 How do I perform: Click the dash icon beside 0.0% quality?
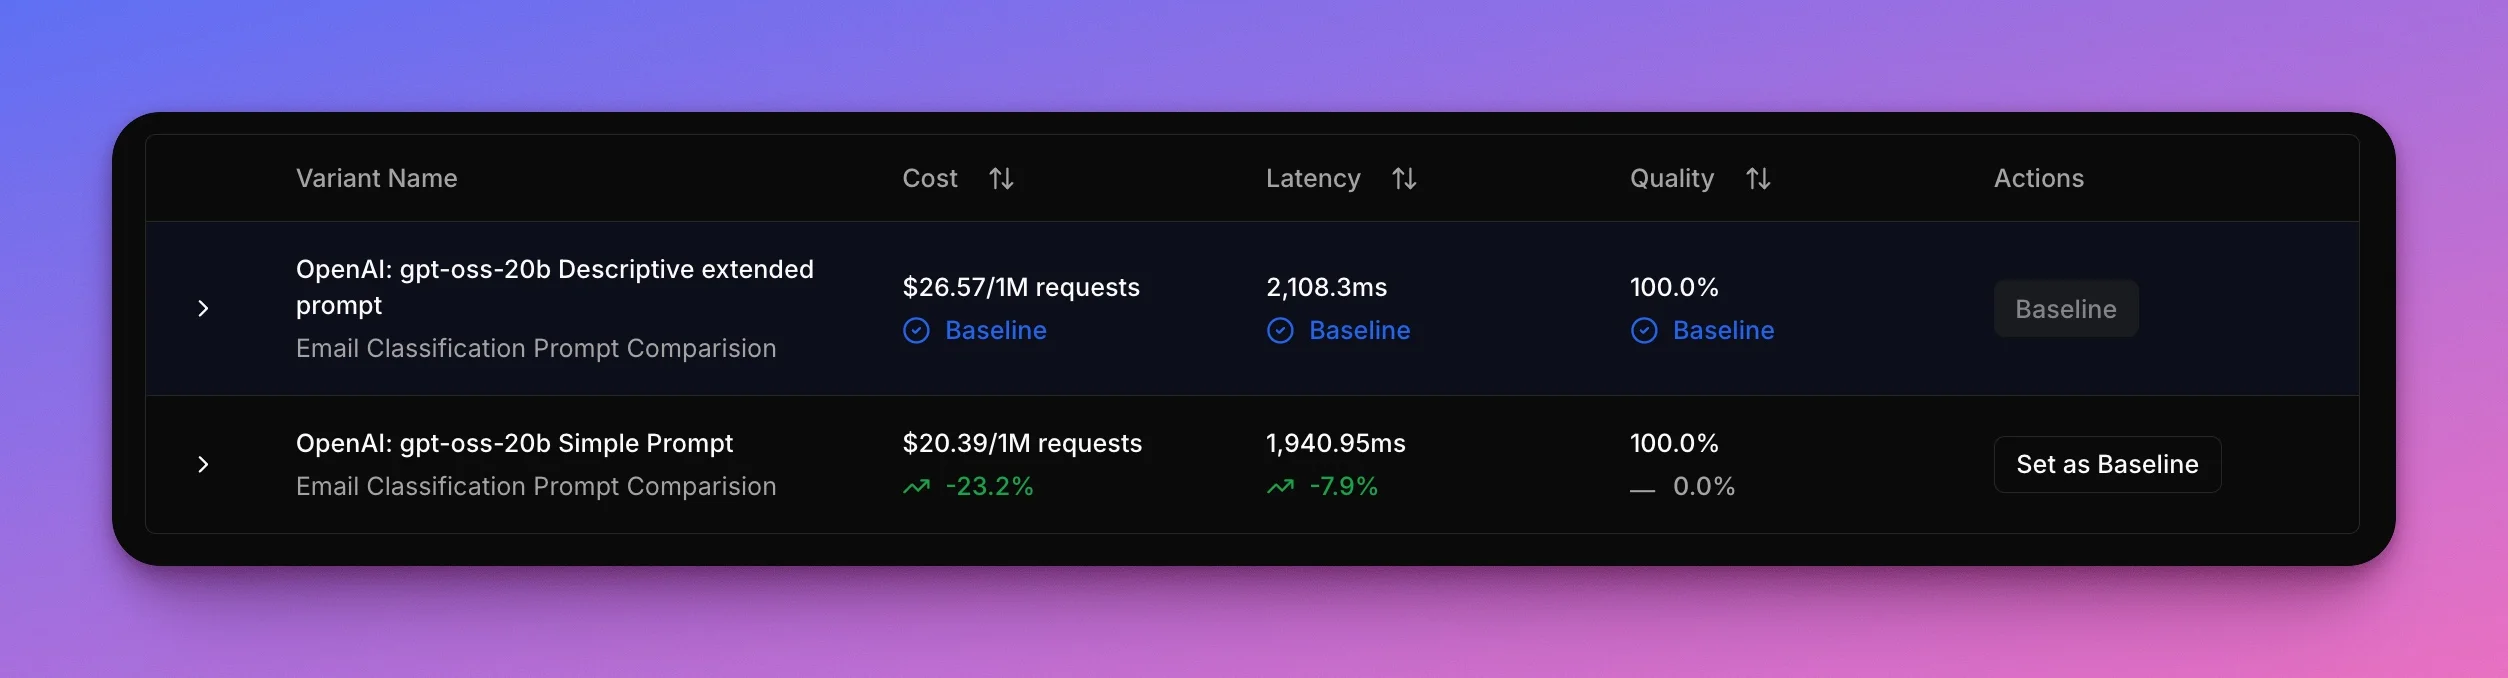pyautogui.click(x=1642, y=490)
